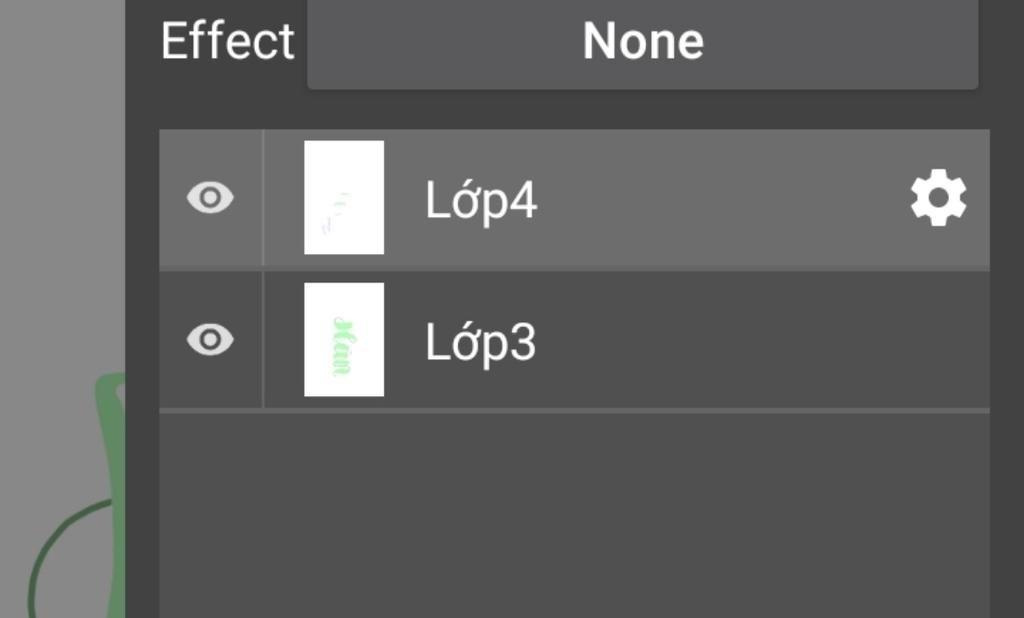Select the Lớp3 layer thumbnail

click(344, 340)
